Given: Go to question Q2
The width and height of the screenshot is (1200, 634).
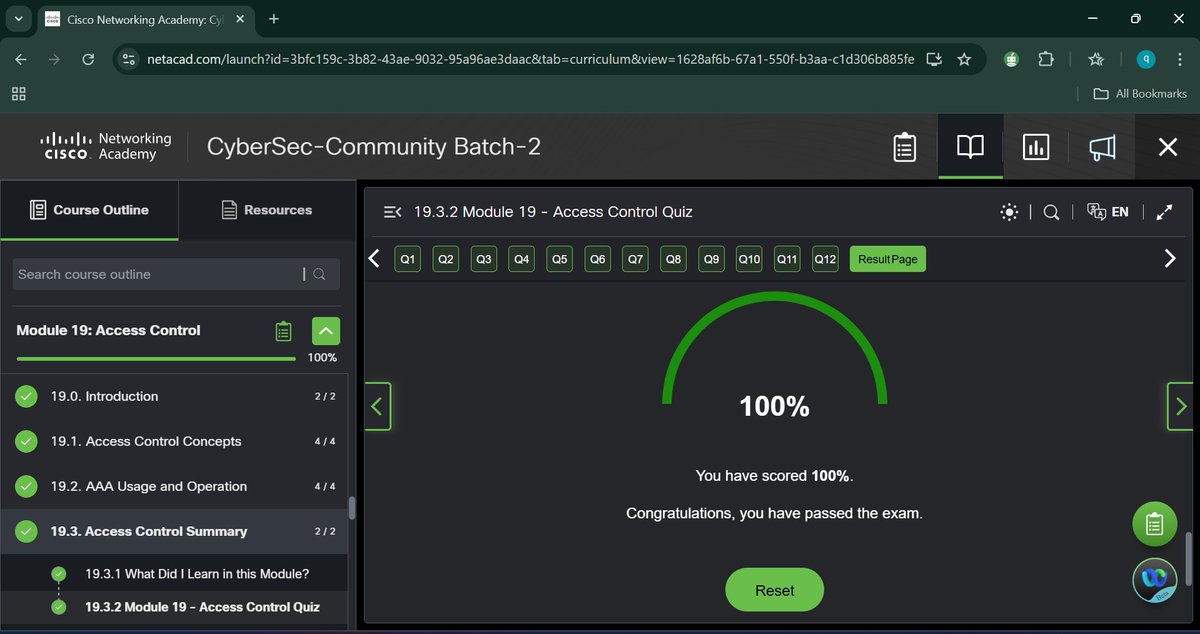Looking at the screenshot, I should point(446,259).
